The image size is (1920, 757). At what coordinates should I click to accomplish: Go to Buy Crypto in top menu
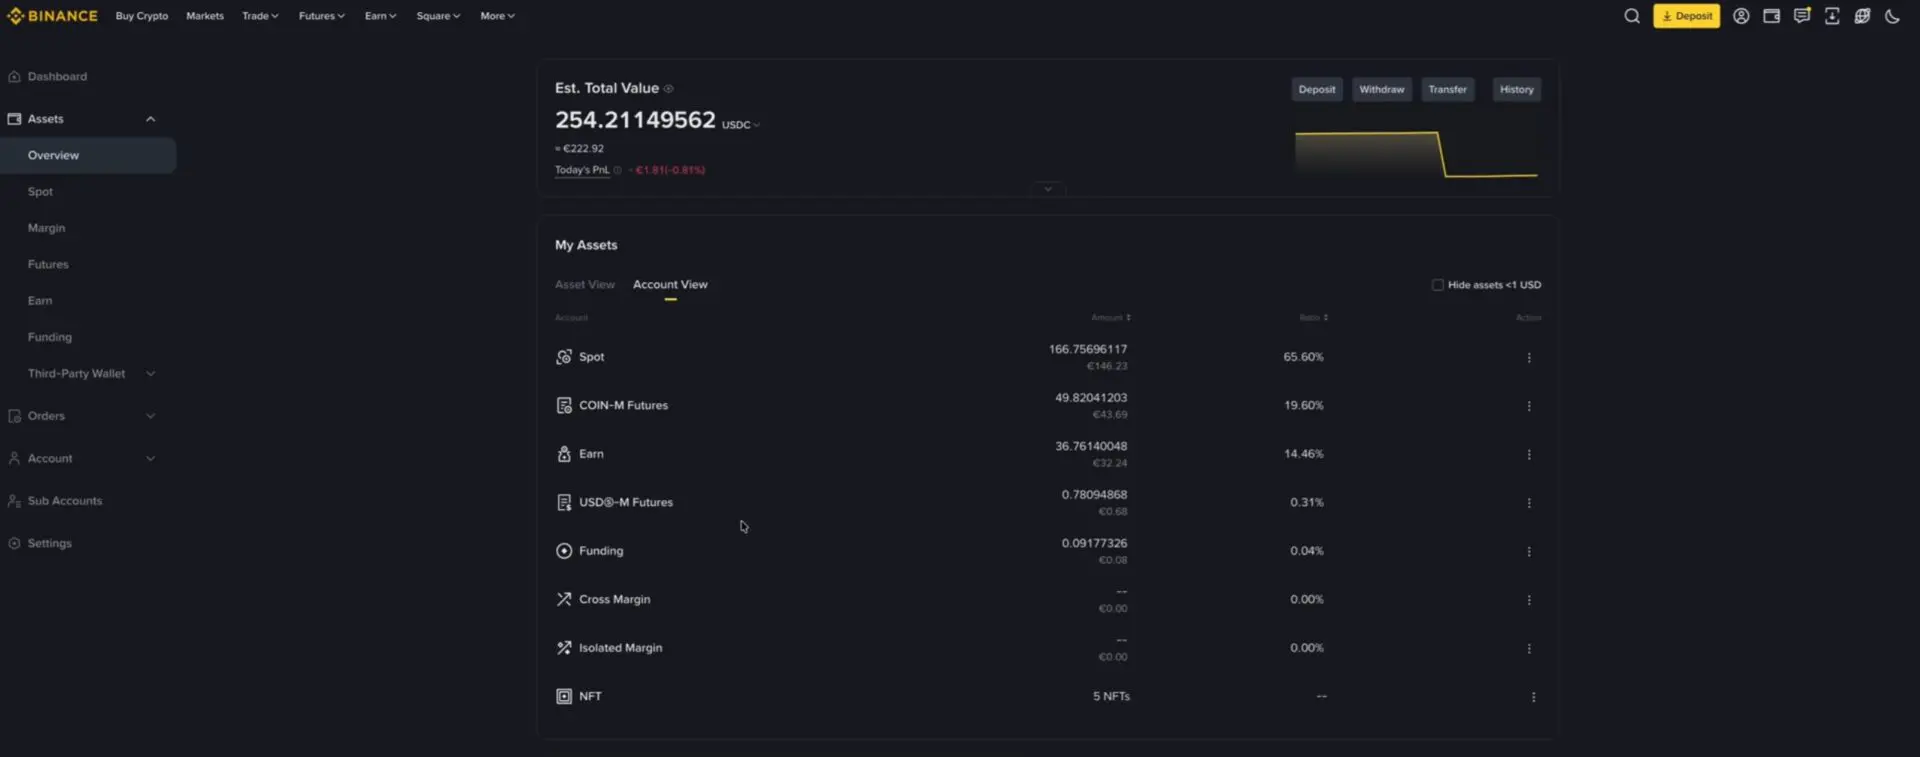(142, 16)
